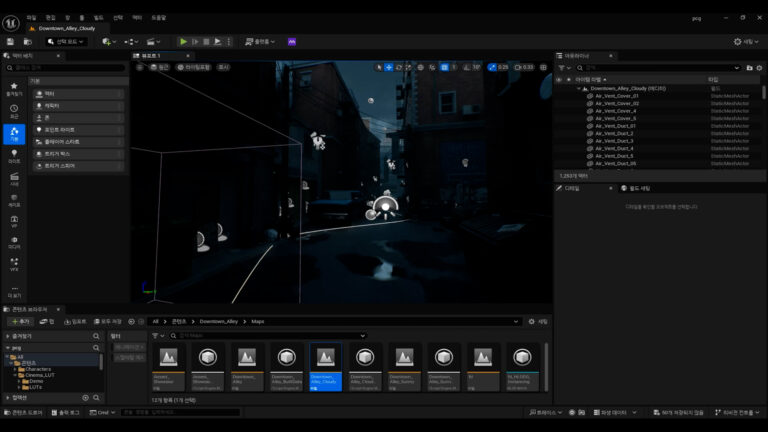768x432 pixels.
Task: Open the Recently Placed category icon
Action: click(14, 110)
